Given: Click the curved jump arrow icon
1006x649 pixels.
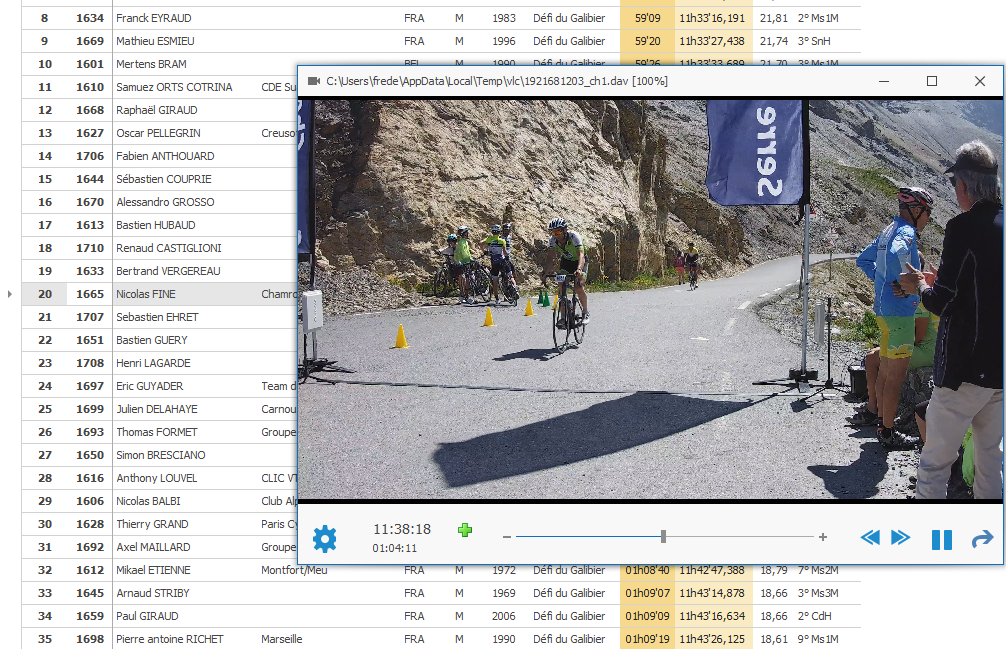Looking at the screenshot, I should 982,539.
